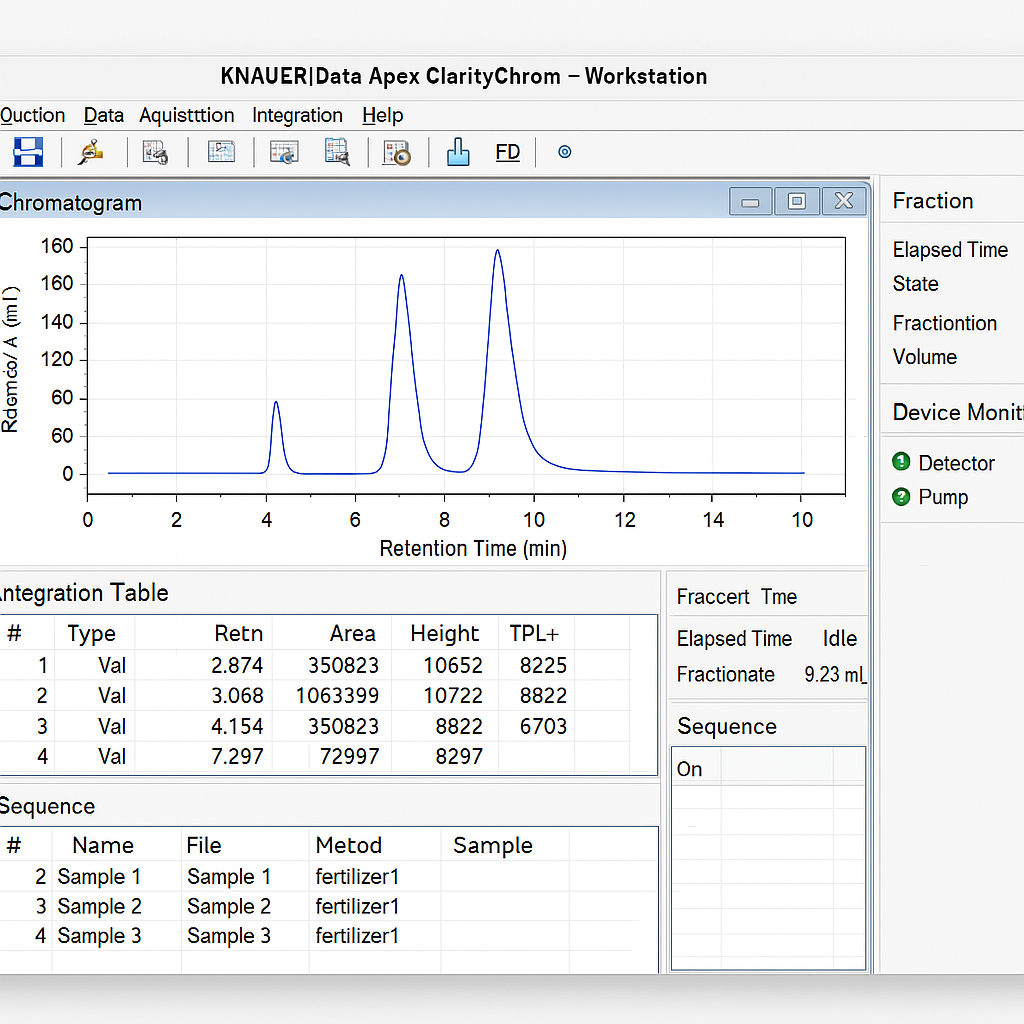Select the Sample 2 row in Sequence
1024x1024 pixels.
pos(328,906)
